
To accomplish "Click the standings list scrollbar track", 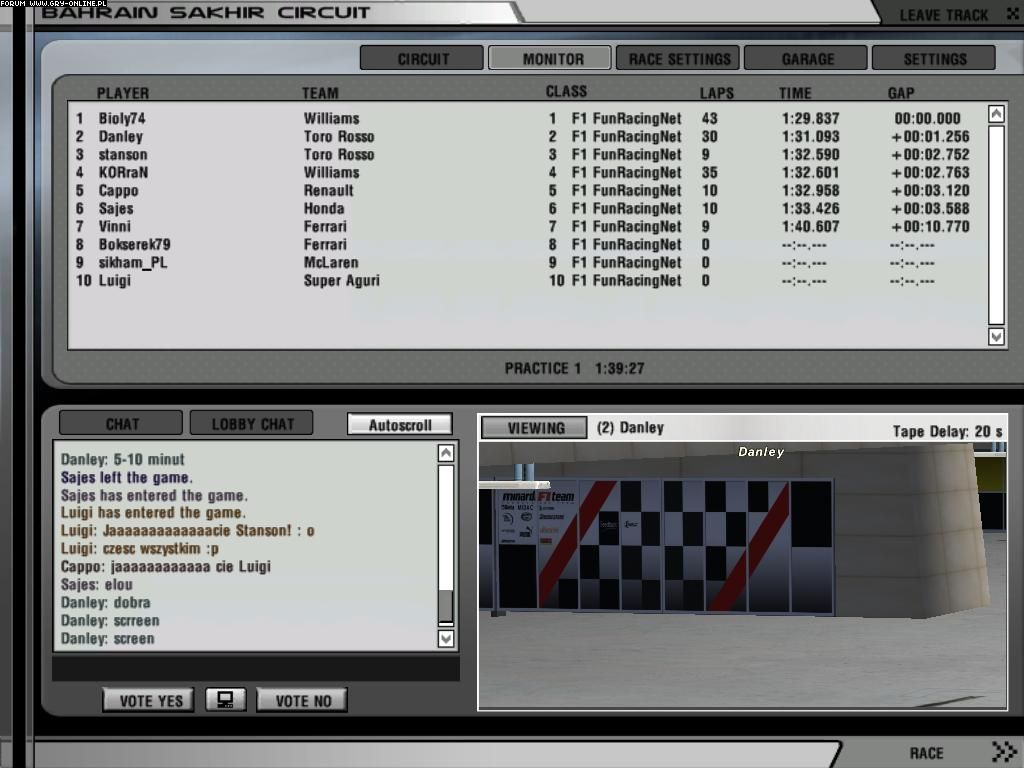I will [996, 225].
